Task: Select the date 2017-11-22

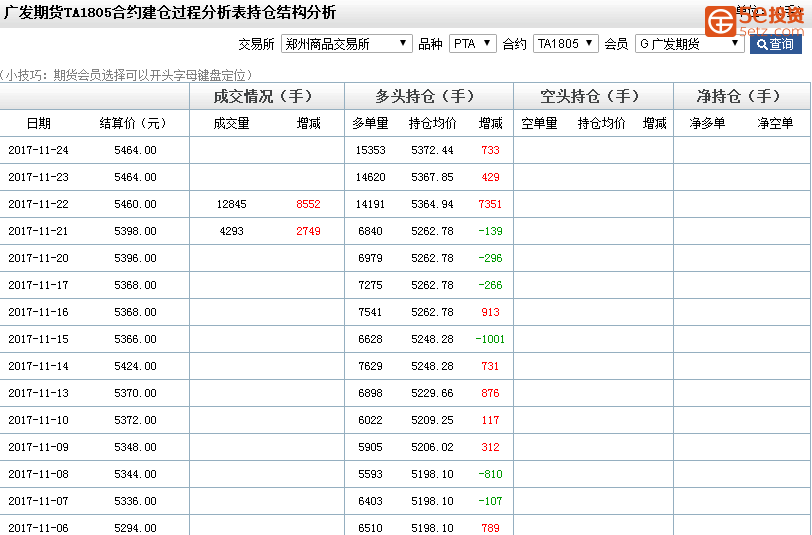Action: click(38, 204)
